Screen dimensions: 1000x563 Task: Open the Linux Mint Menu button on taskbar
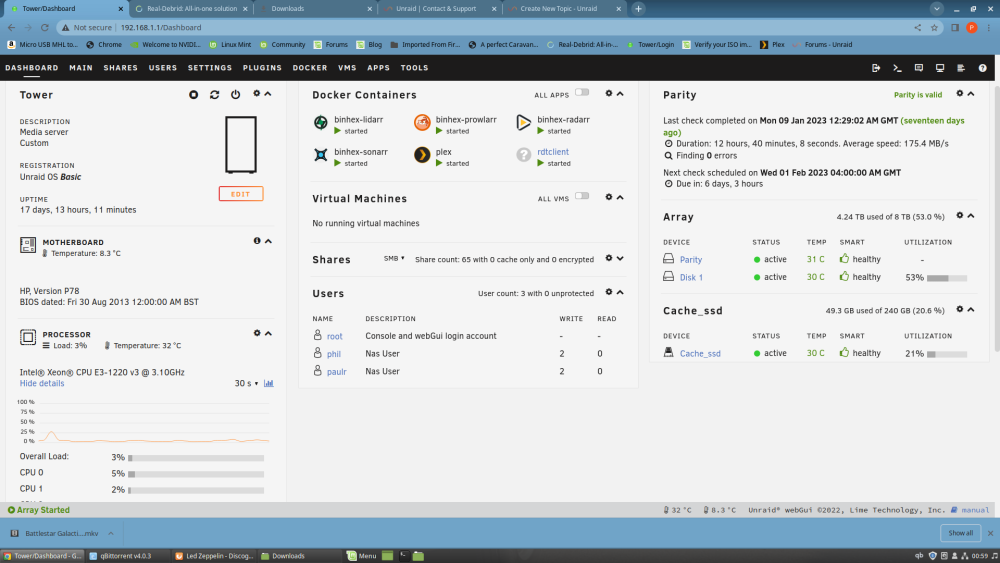point(362,555)
